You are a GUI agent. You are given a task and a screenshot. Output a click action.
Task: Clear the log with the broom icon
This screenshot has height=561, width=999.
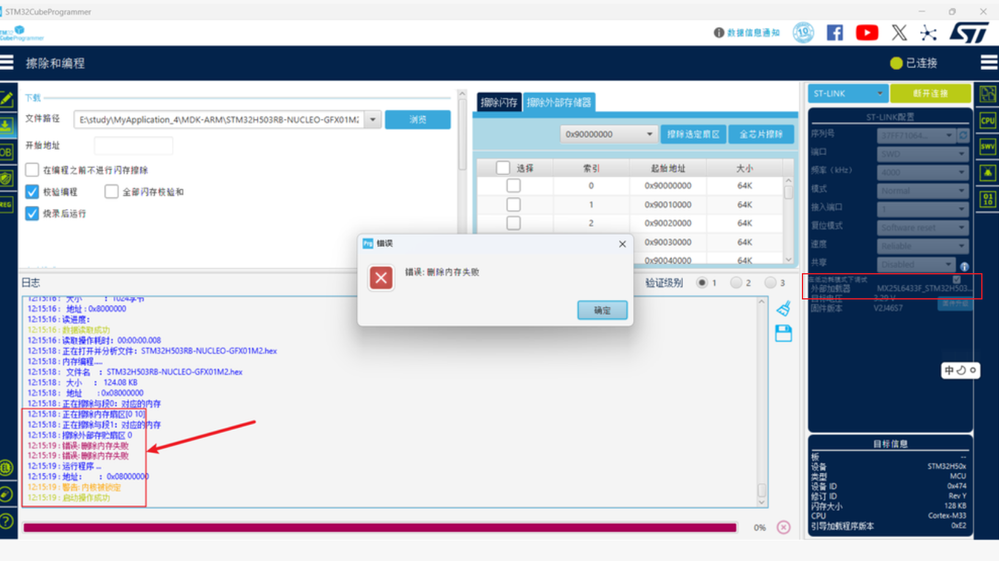coord(784,308)
